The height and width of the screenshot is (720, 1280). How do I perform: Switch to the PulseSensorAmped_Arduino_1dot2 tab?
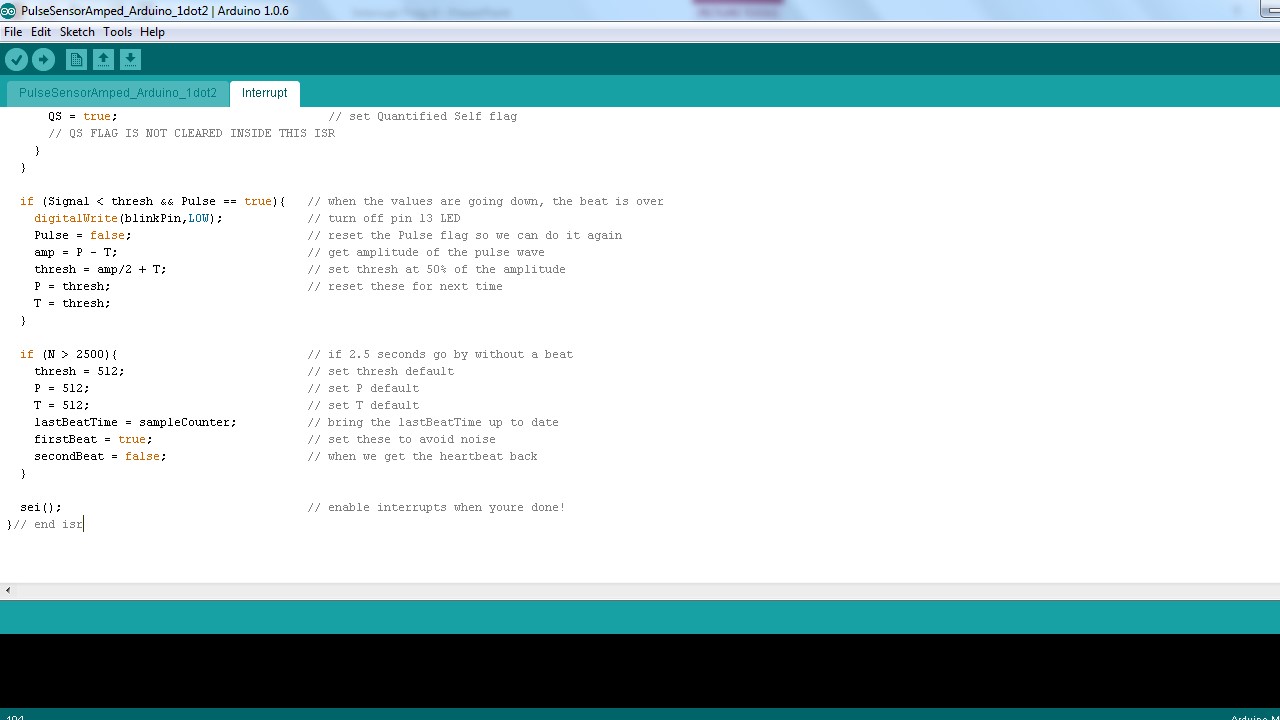tap(117, 92)
